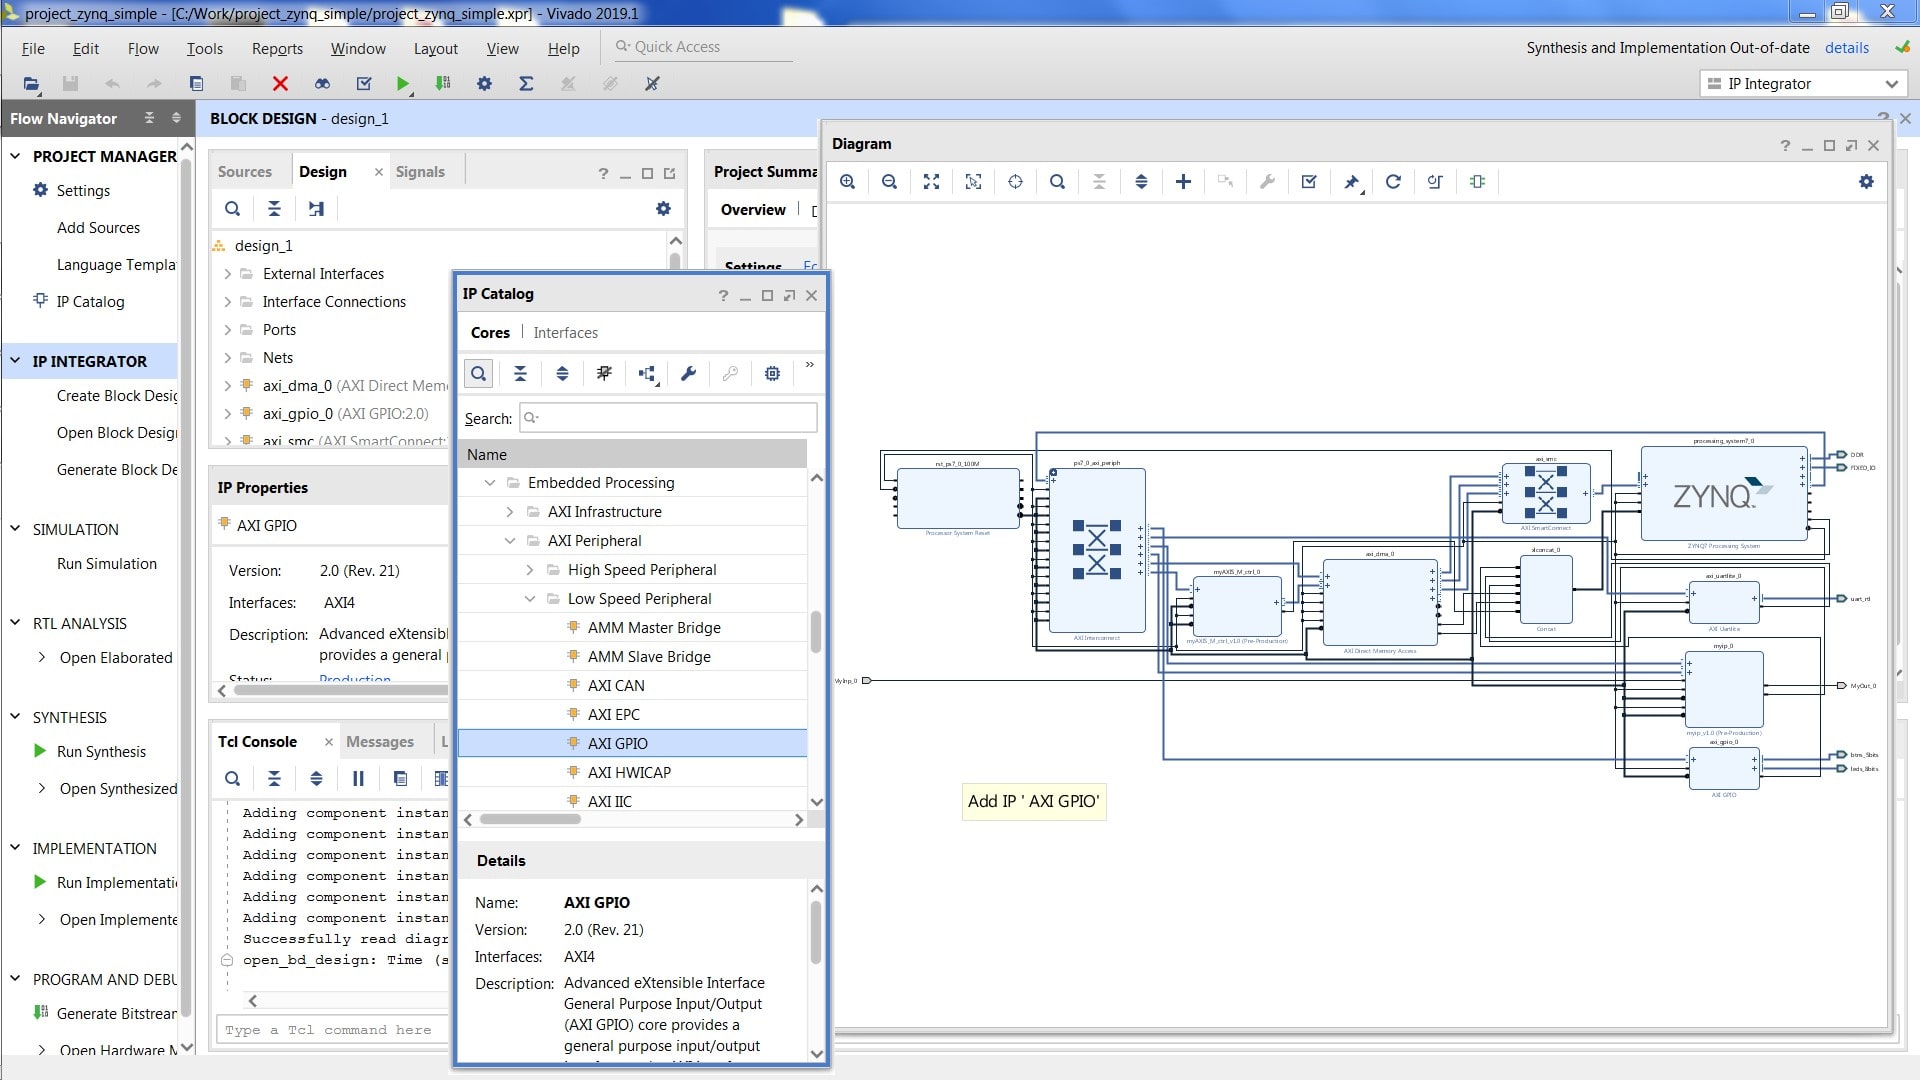This screenshot has width=1920, height=1080.
Task: Close the Design tab
Action: (378, 172)
